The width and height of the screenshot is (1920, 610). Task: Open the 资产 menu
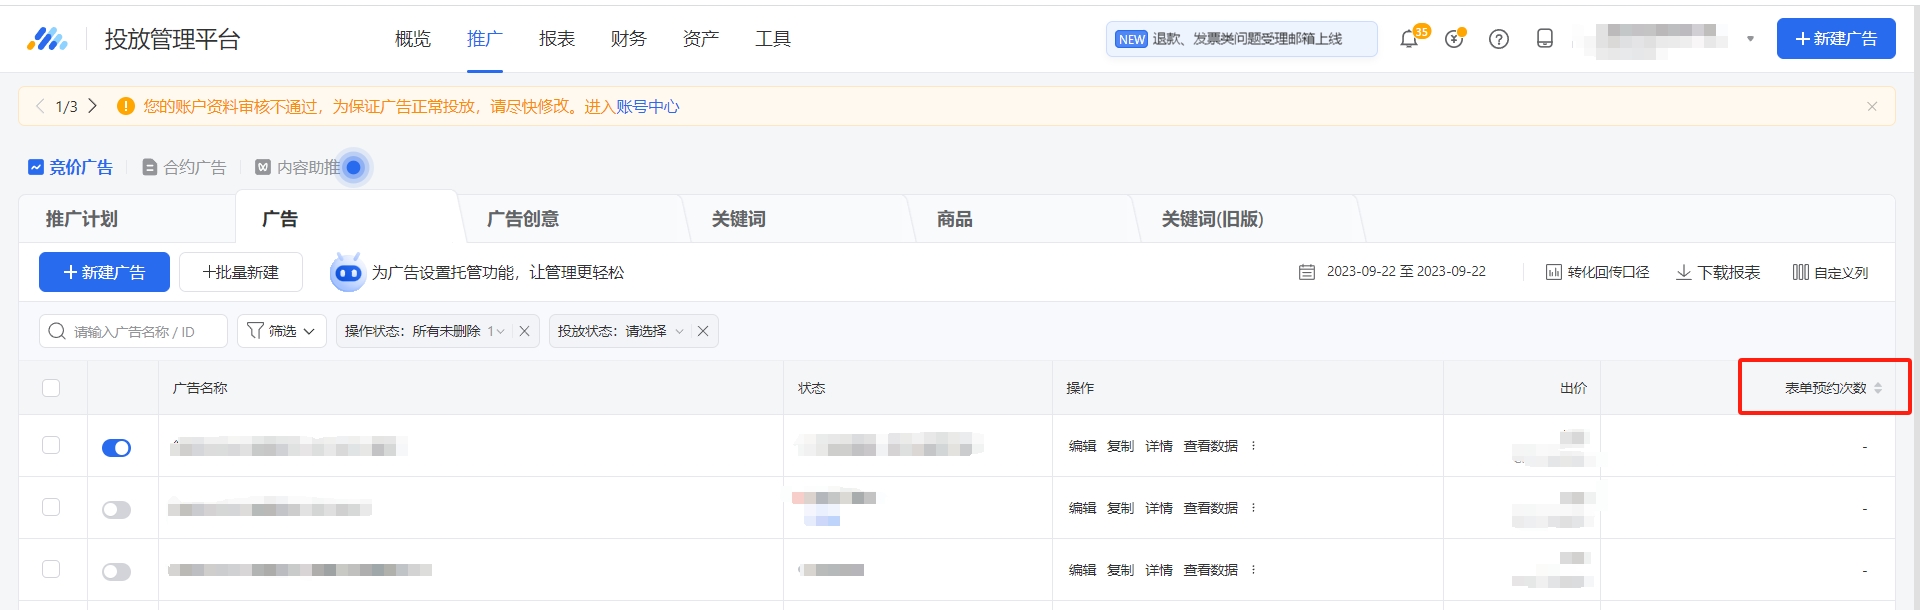coord(701,39)
